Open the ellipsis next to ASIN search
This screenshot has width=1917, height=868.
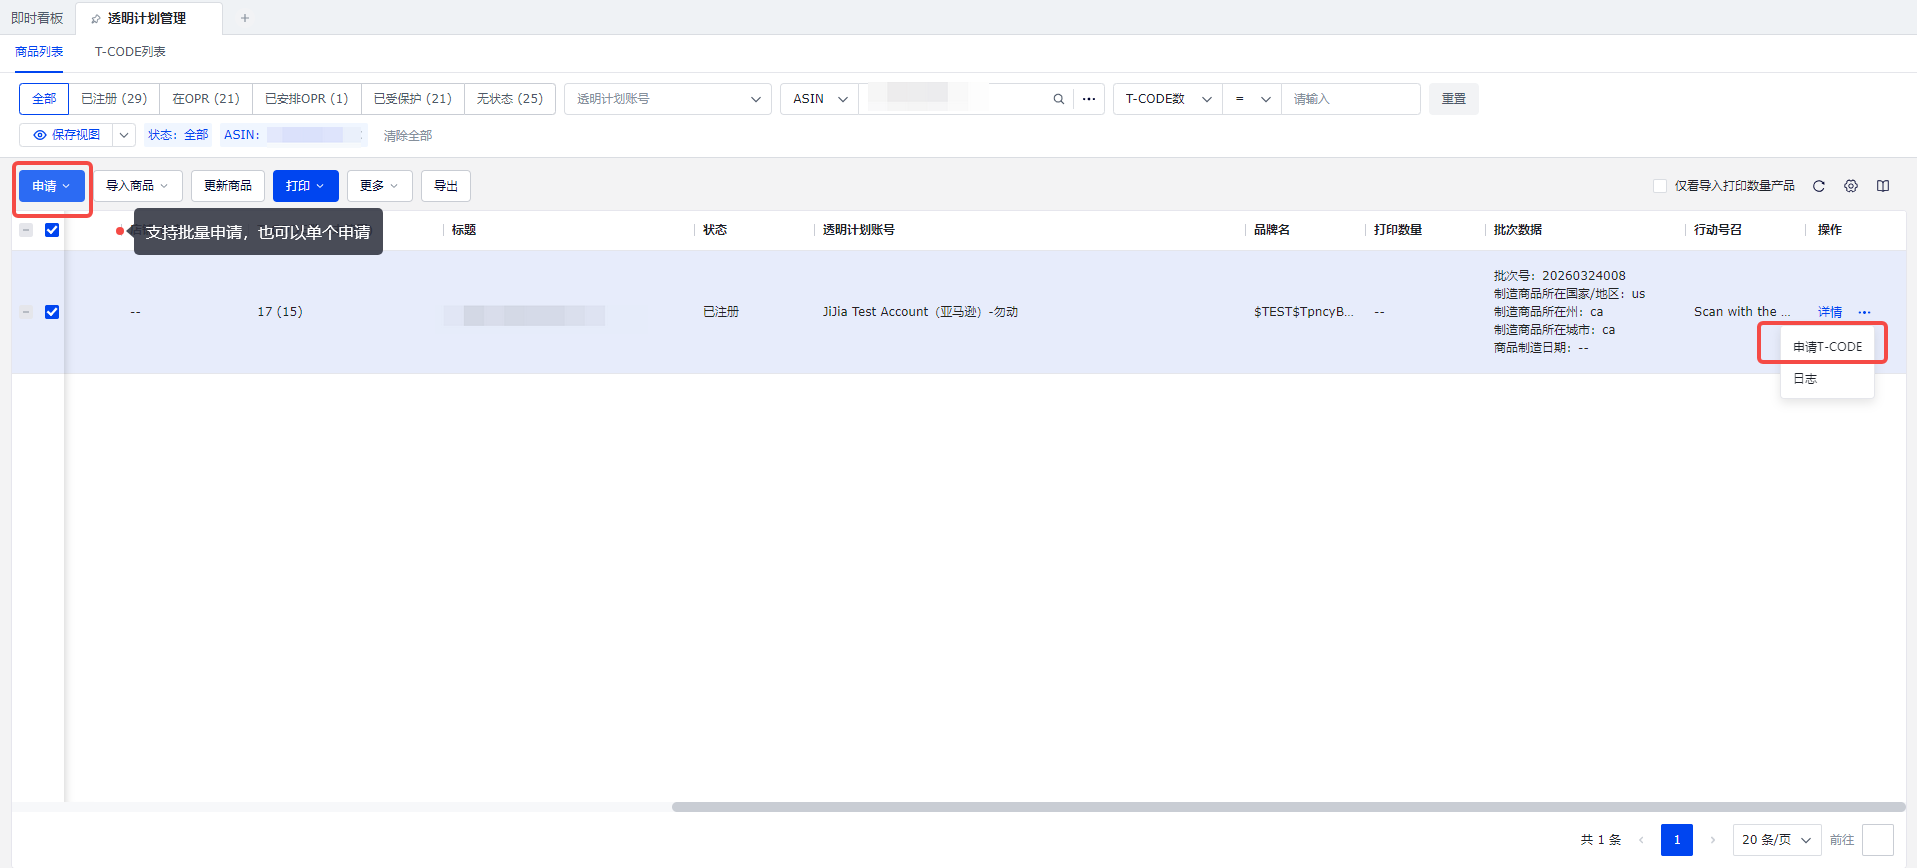point(1089,99)
